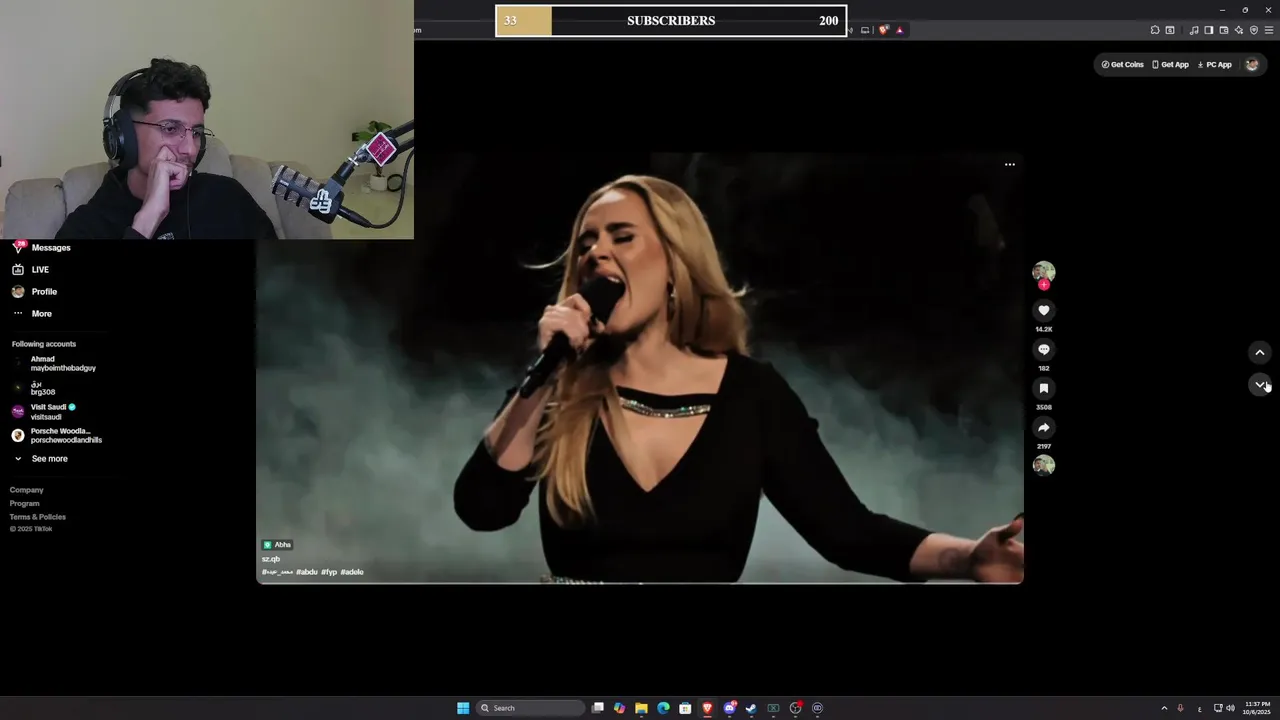Viewport: 1280px width, 720px height.
Task: Follow the creator with the red plus badge
Action: point(1043,285)
